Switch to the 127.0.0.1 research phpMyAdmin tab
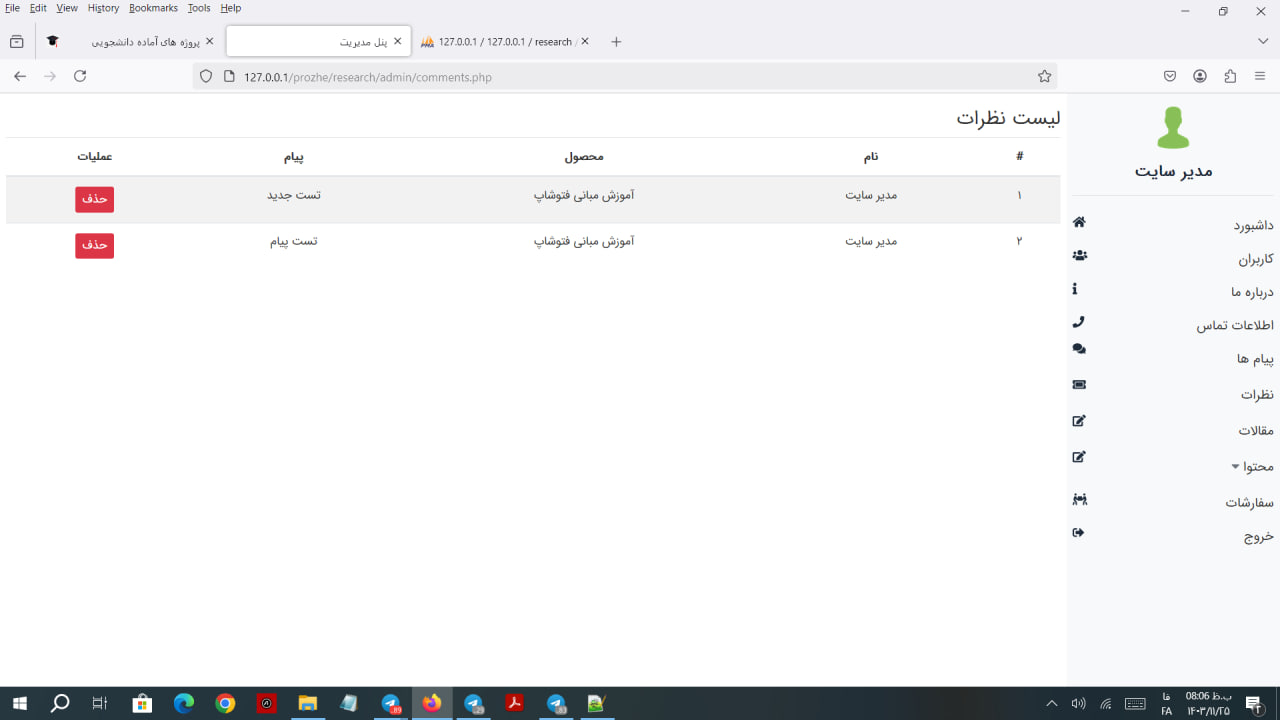1280x720 pixels. coord(505,41)
